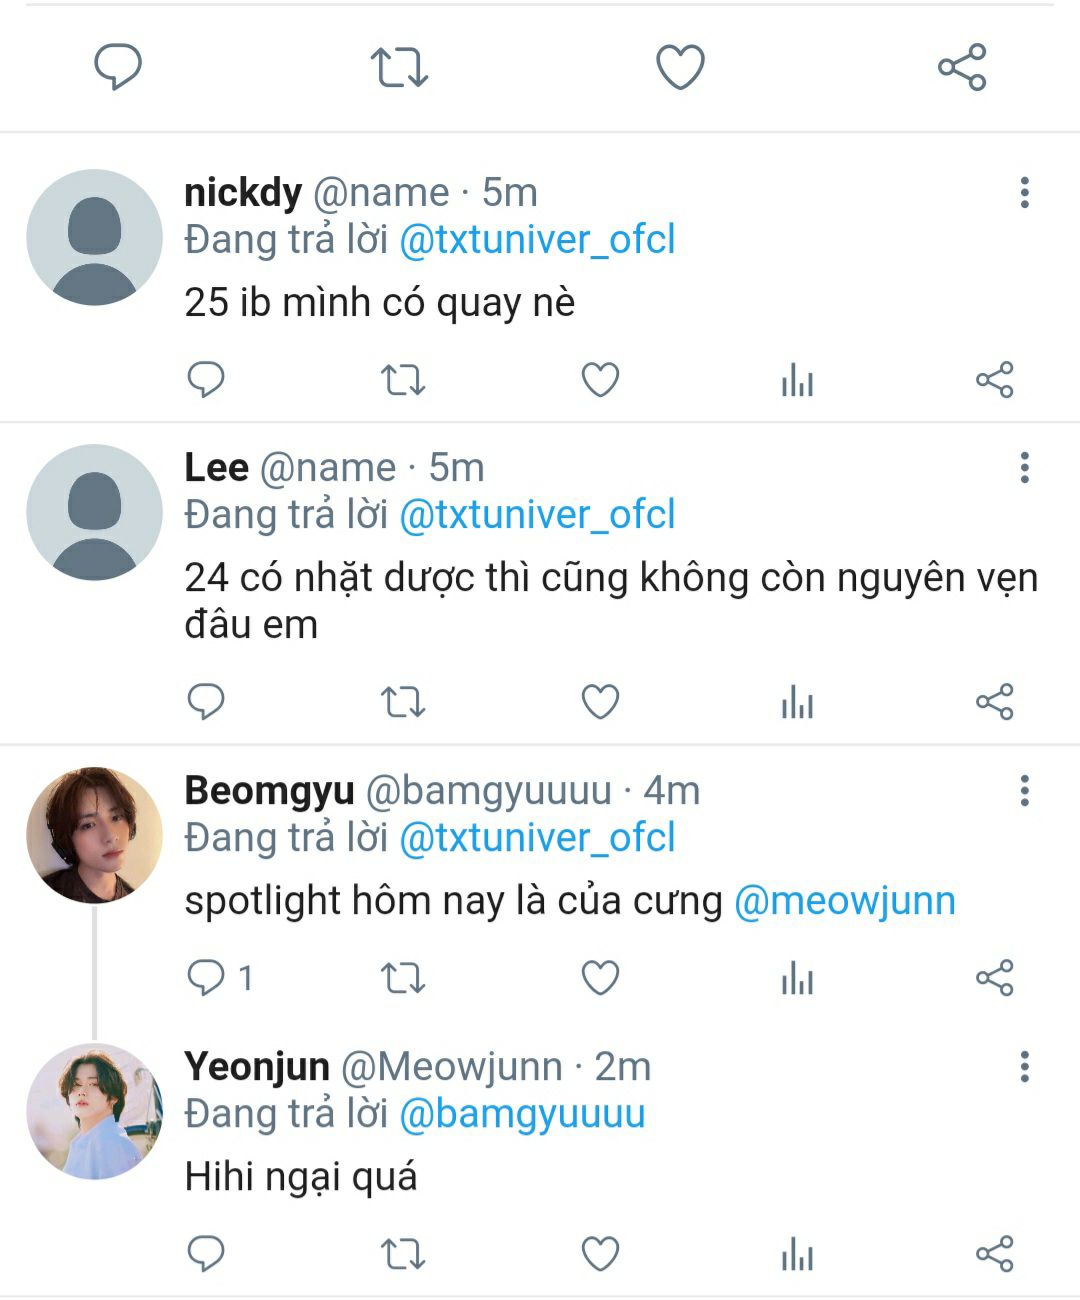Open @bamgyuuuu link in Yeonjun's reply
1080x1300 pixels.
[x=522, y=1114]
